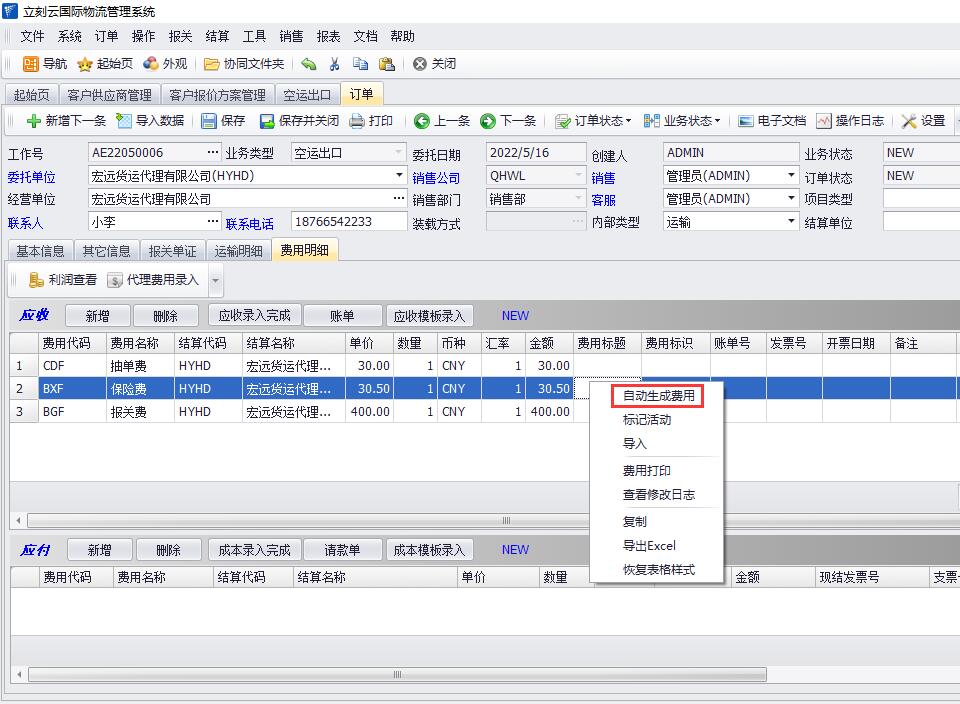This screenshot has width=960, height=704.
Task: Click the 联系电话 input field
Action: point(346,222)
